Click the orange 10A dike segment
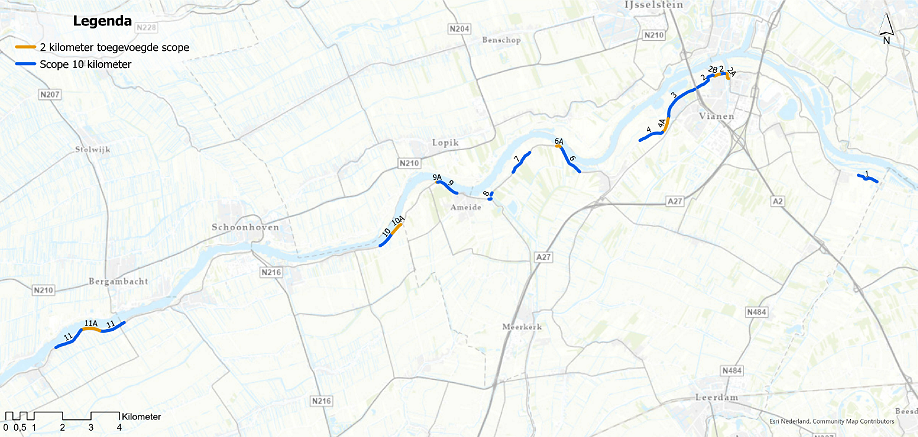918x437 pixels. coord(396,230)
